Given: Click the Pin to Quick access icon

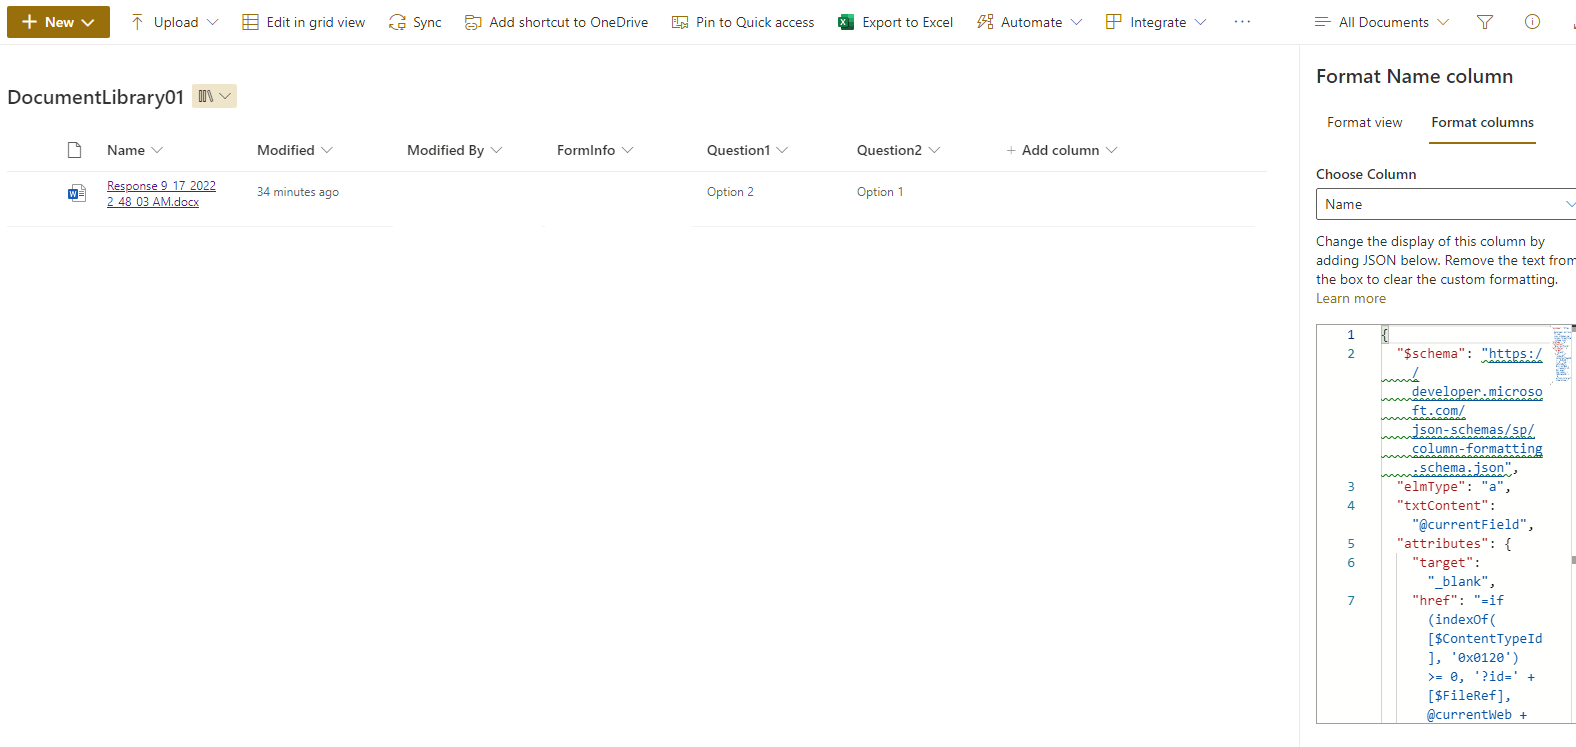Looking at the screenshot, I should tap(680, 22).
